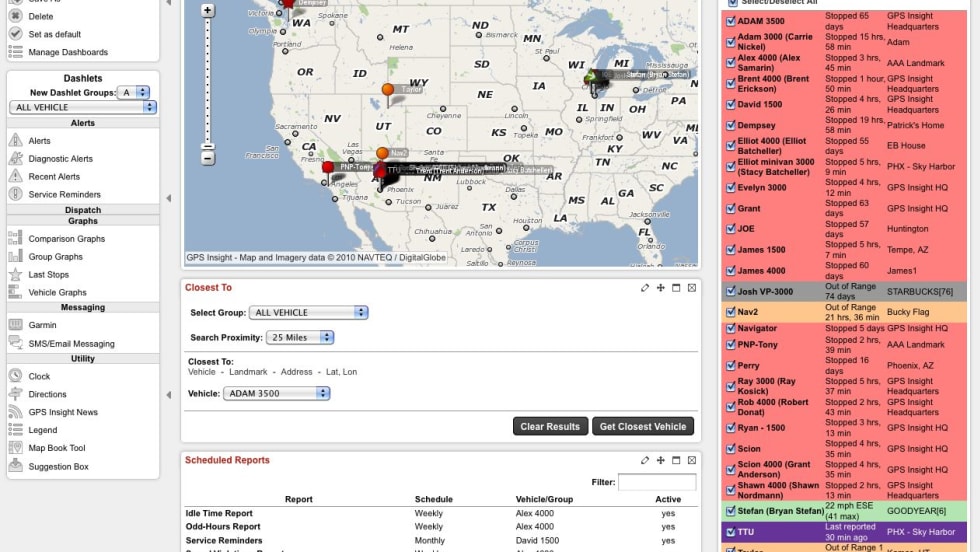The image size is (980, 552).
Task: Click the Get Closest Vehicle button
Action: point(642,426)
